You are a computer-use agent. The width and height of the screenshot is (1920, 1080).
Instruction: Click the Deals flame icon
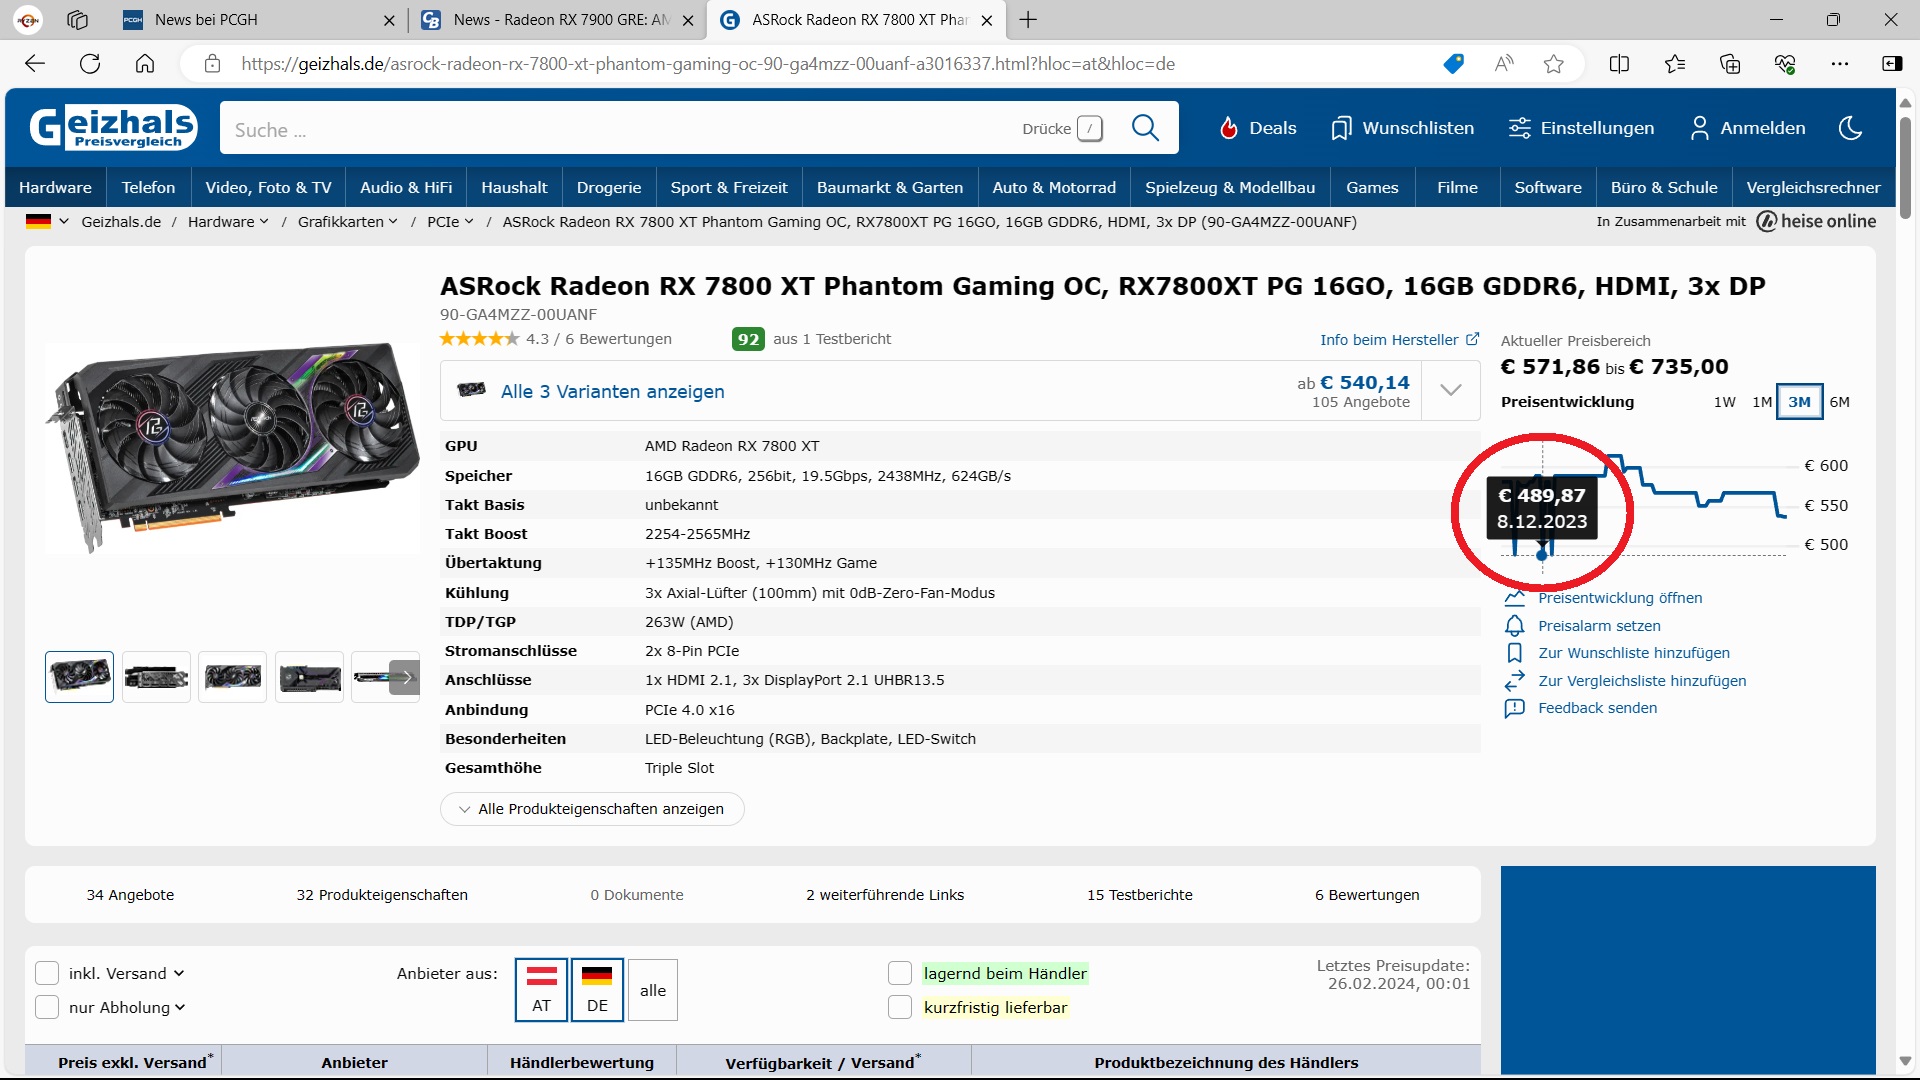click(1229, 128)
